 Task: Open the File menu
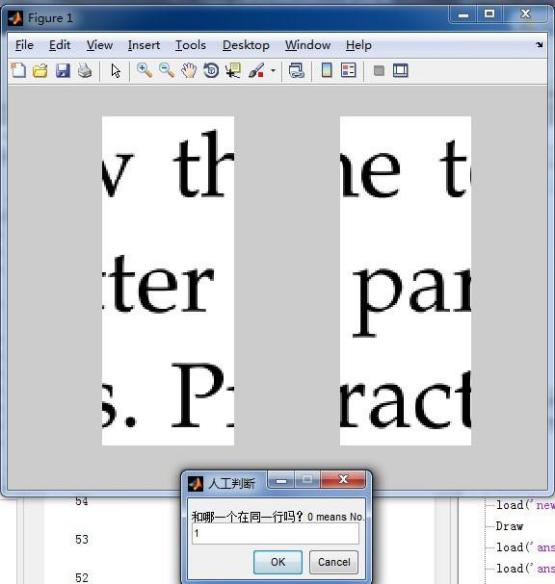[24, 45]
